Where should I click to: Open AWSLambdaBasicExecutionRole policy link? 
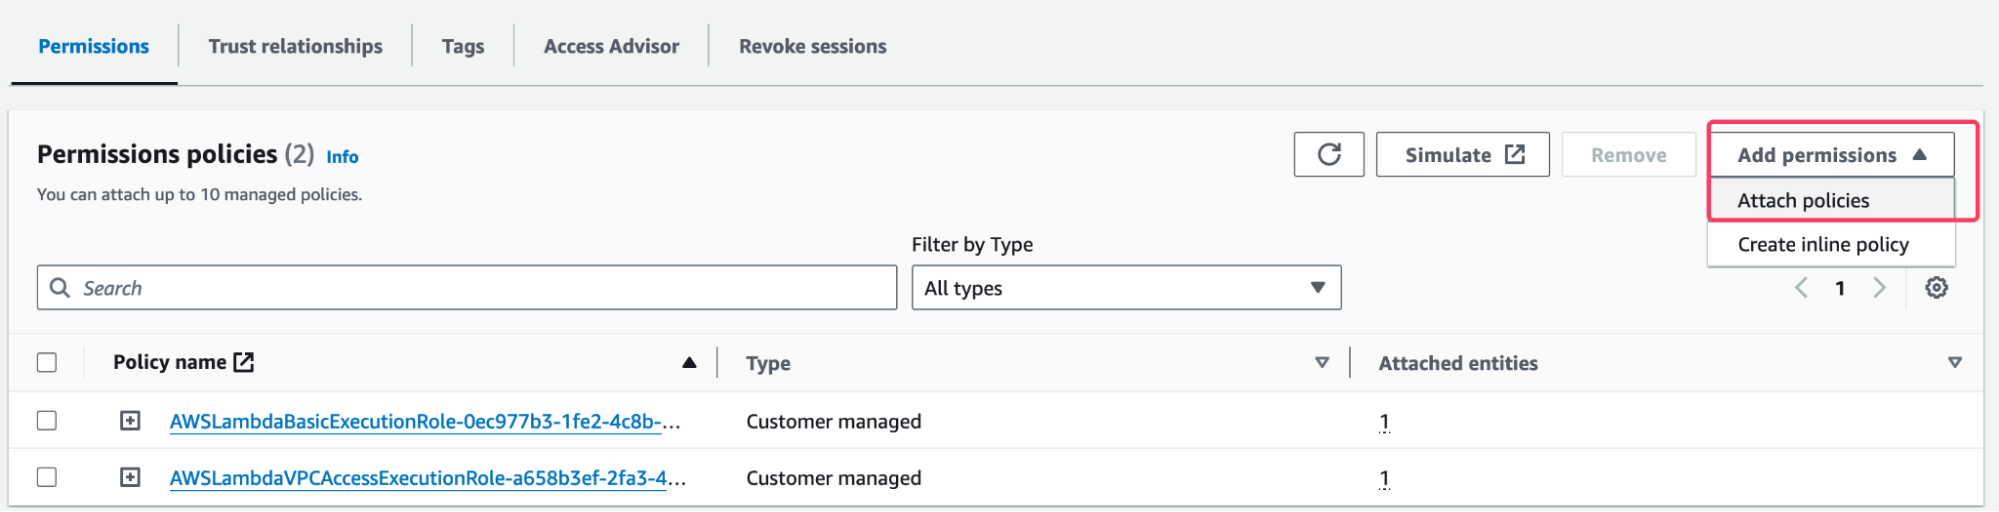(x=425, y=421)
